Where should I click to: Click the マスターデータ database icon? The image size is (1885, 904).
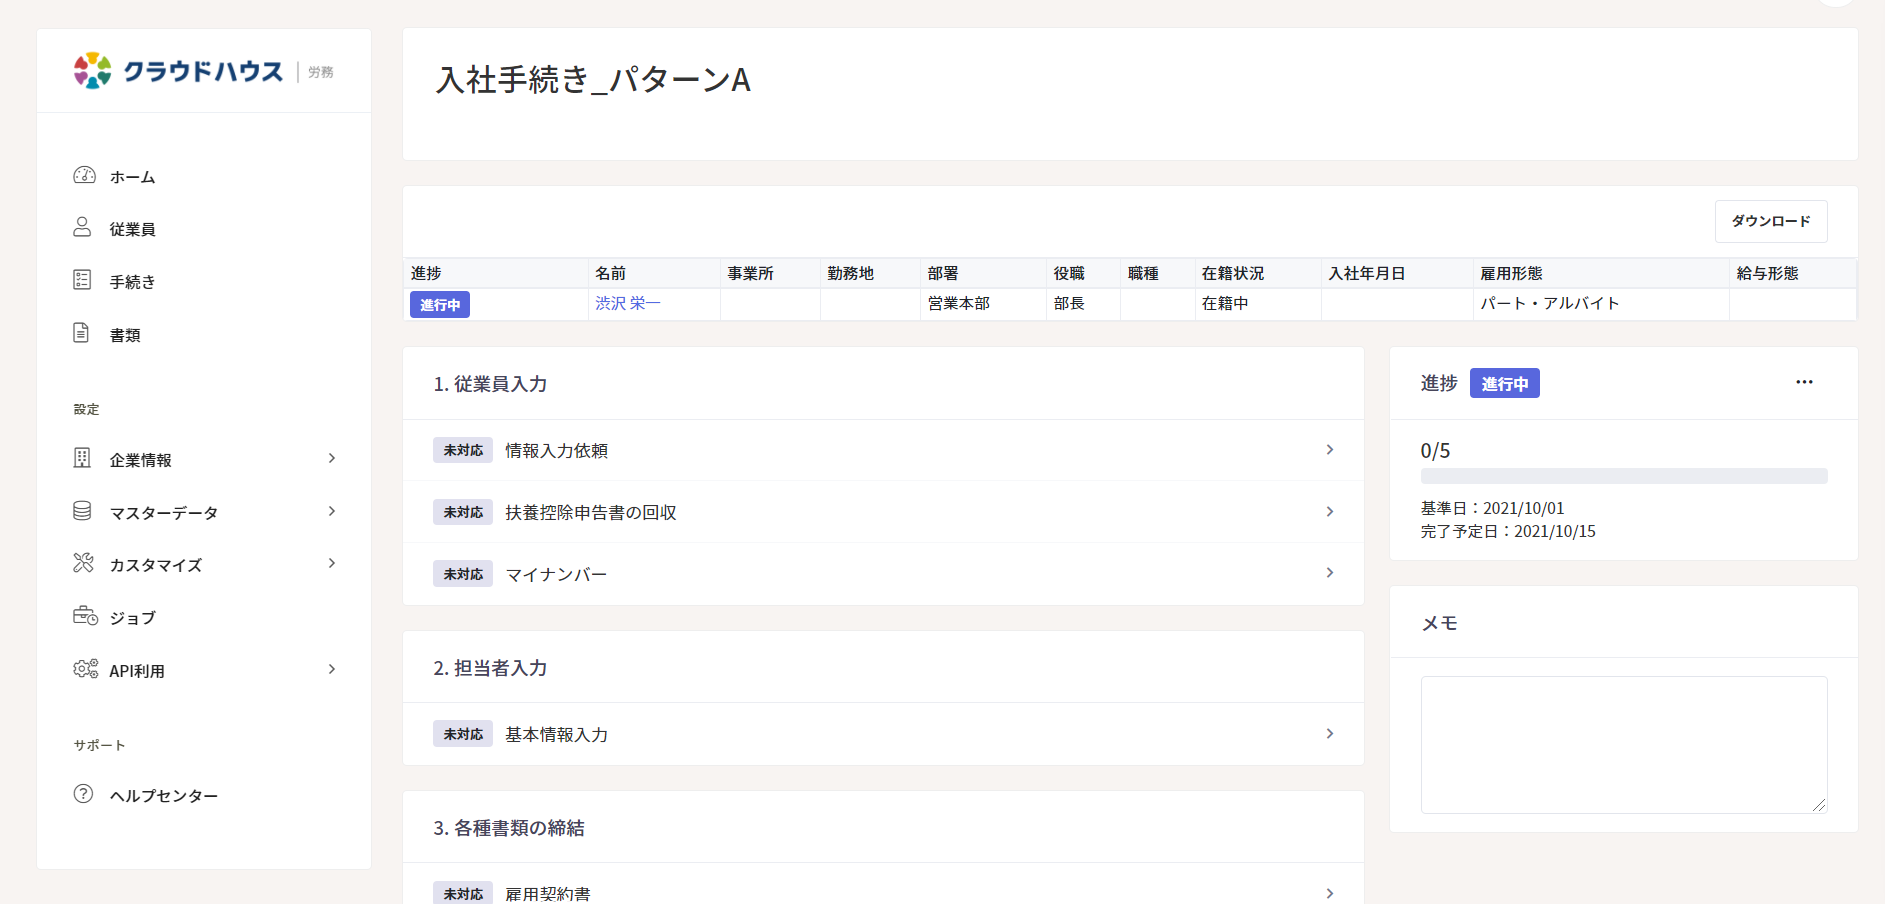82,511
